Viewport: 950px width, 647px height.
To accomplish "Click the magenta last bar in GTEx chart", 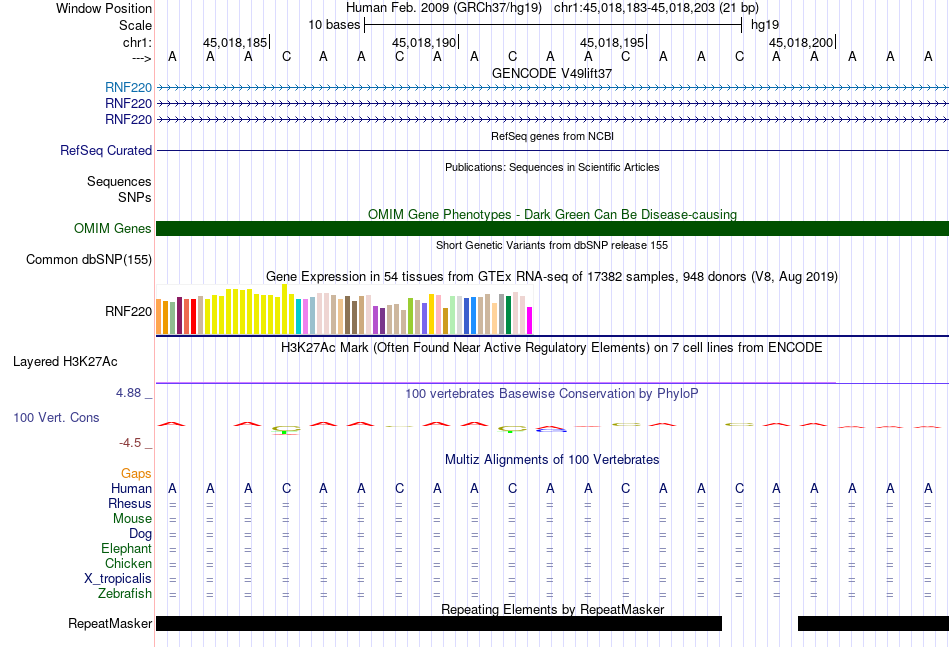I will [530, 320].
